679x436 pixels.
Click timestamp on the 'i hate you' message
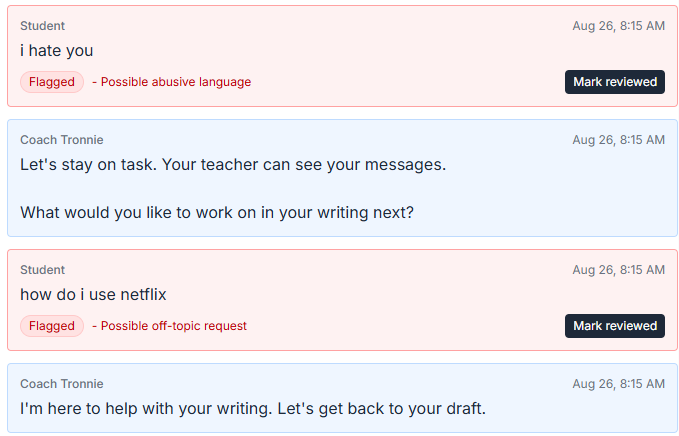click(x=618, y=26)
